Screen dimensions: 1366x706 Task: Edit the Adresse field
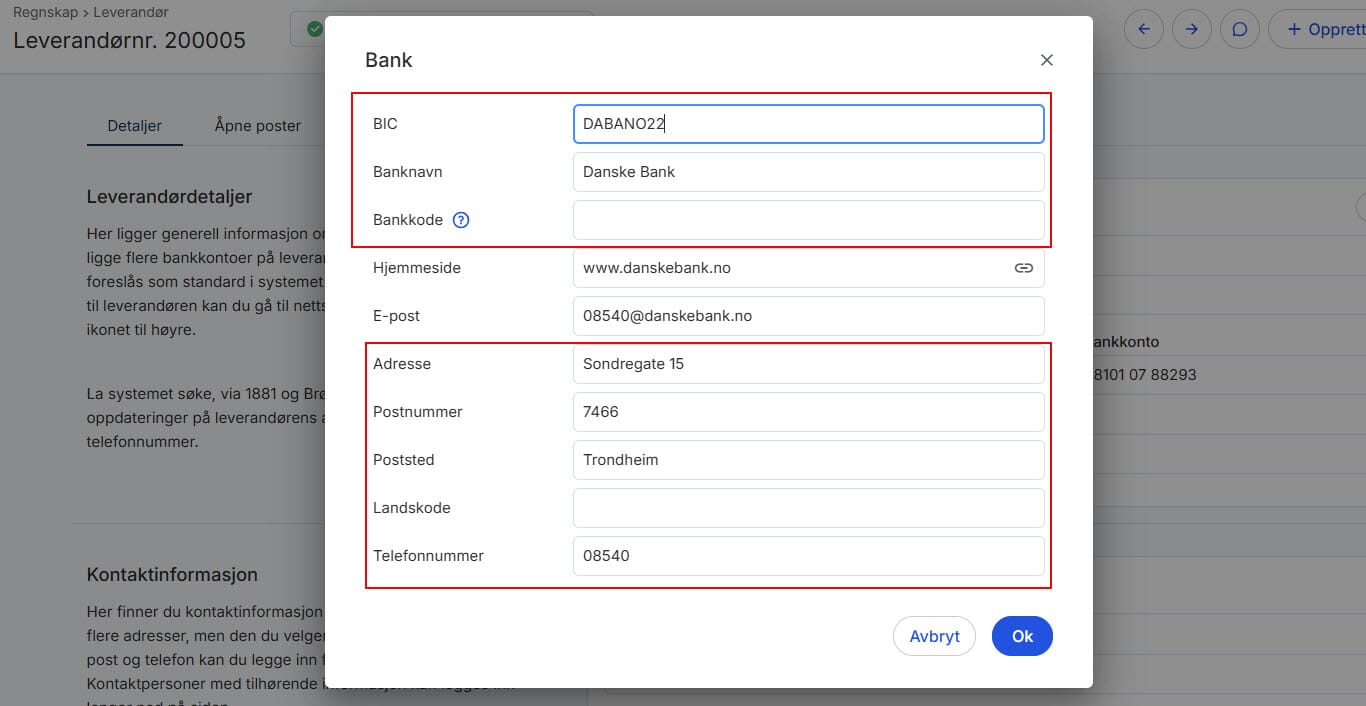pyautogui.click(x=808, y=364)
